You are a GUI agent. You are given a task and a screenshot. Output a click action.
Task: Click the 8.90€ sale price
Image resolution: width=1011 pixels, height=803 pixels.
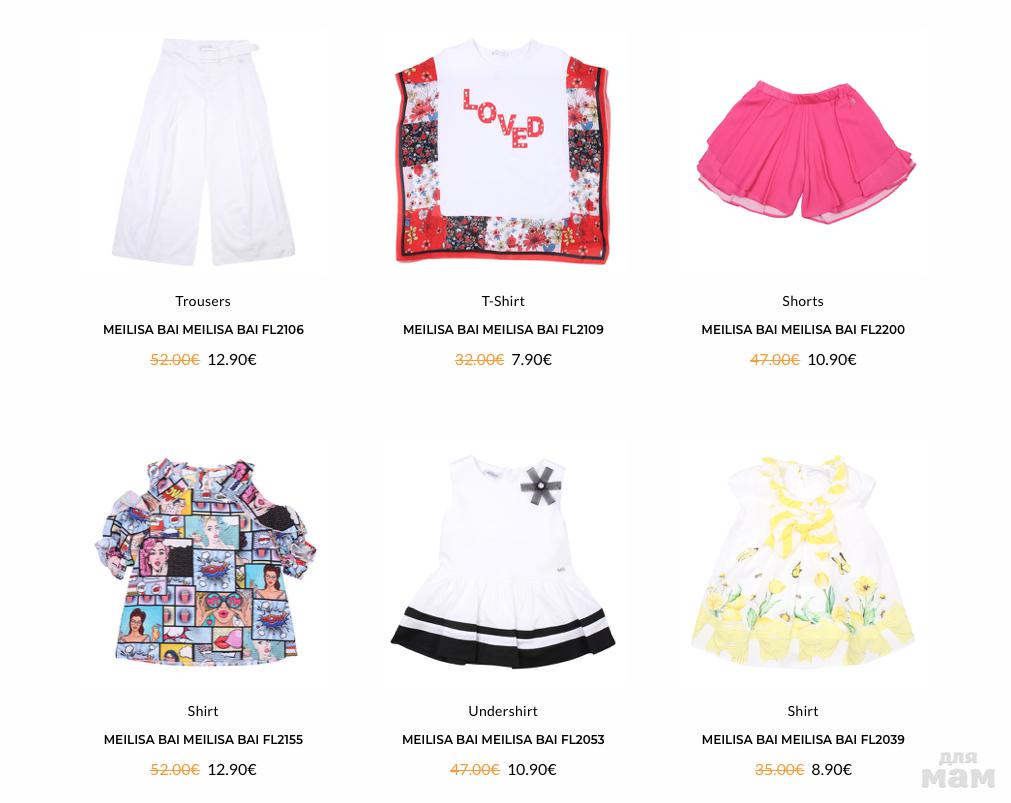832,770
